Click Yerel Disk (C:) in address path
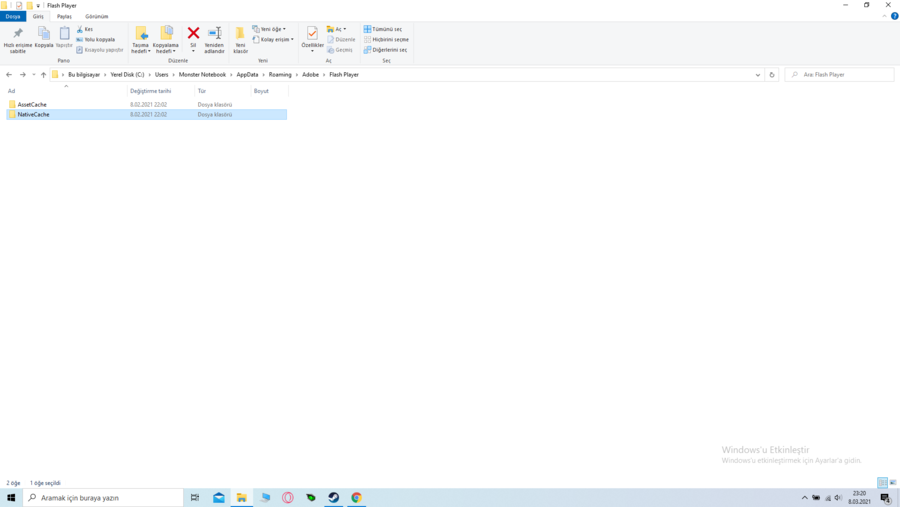The width and height of the screenshot is (900, 507). point(127,75)
